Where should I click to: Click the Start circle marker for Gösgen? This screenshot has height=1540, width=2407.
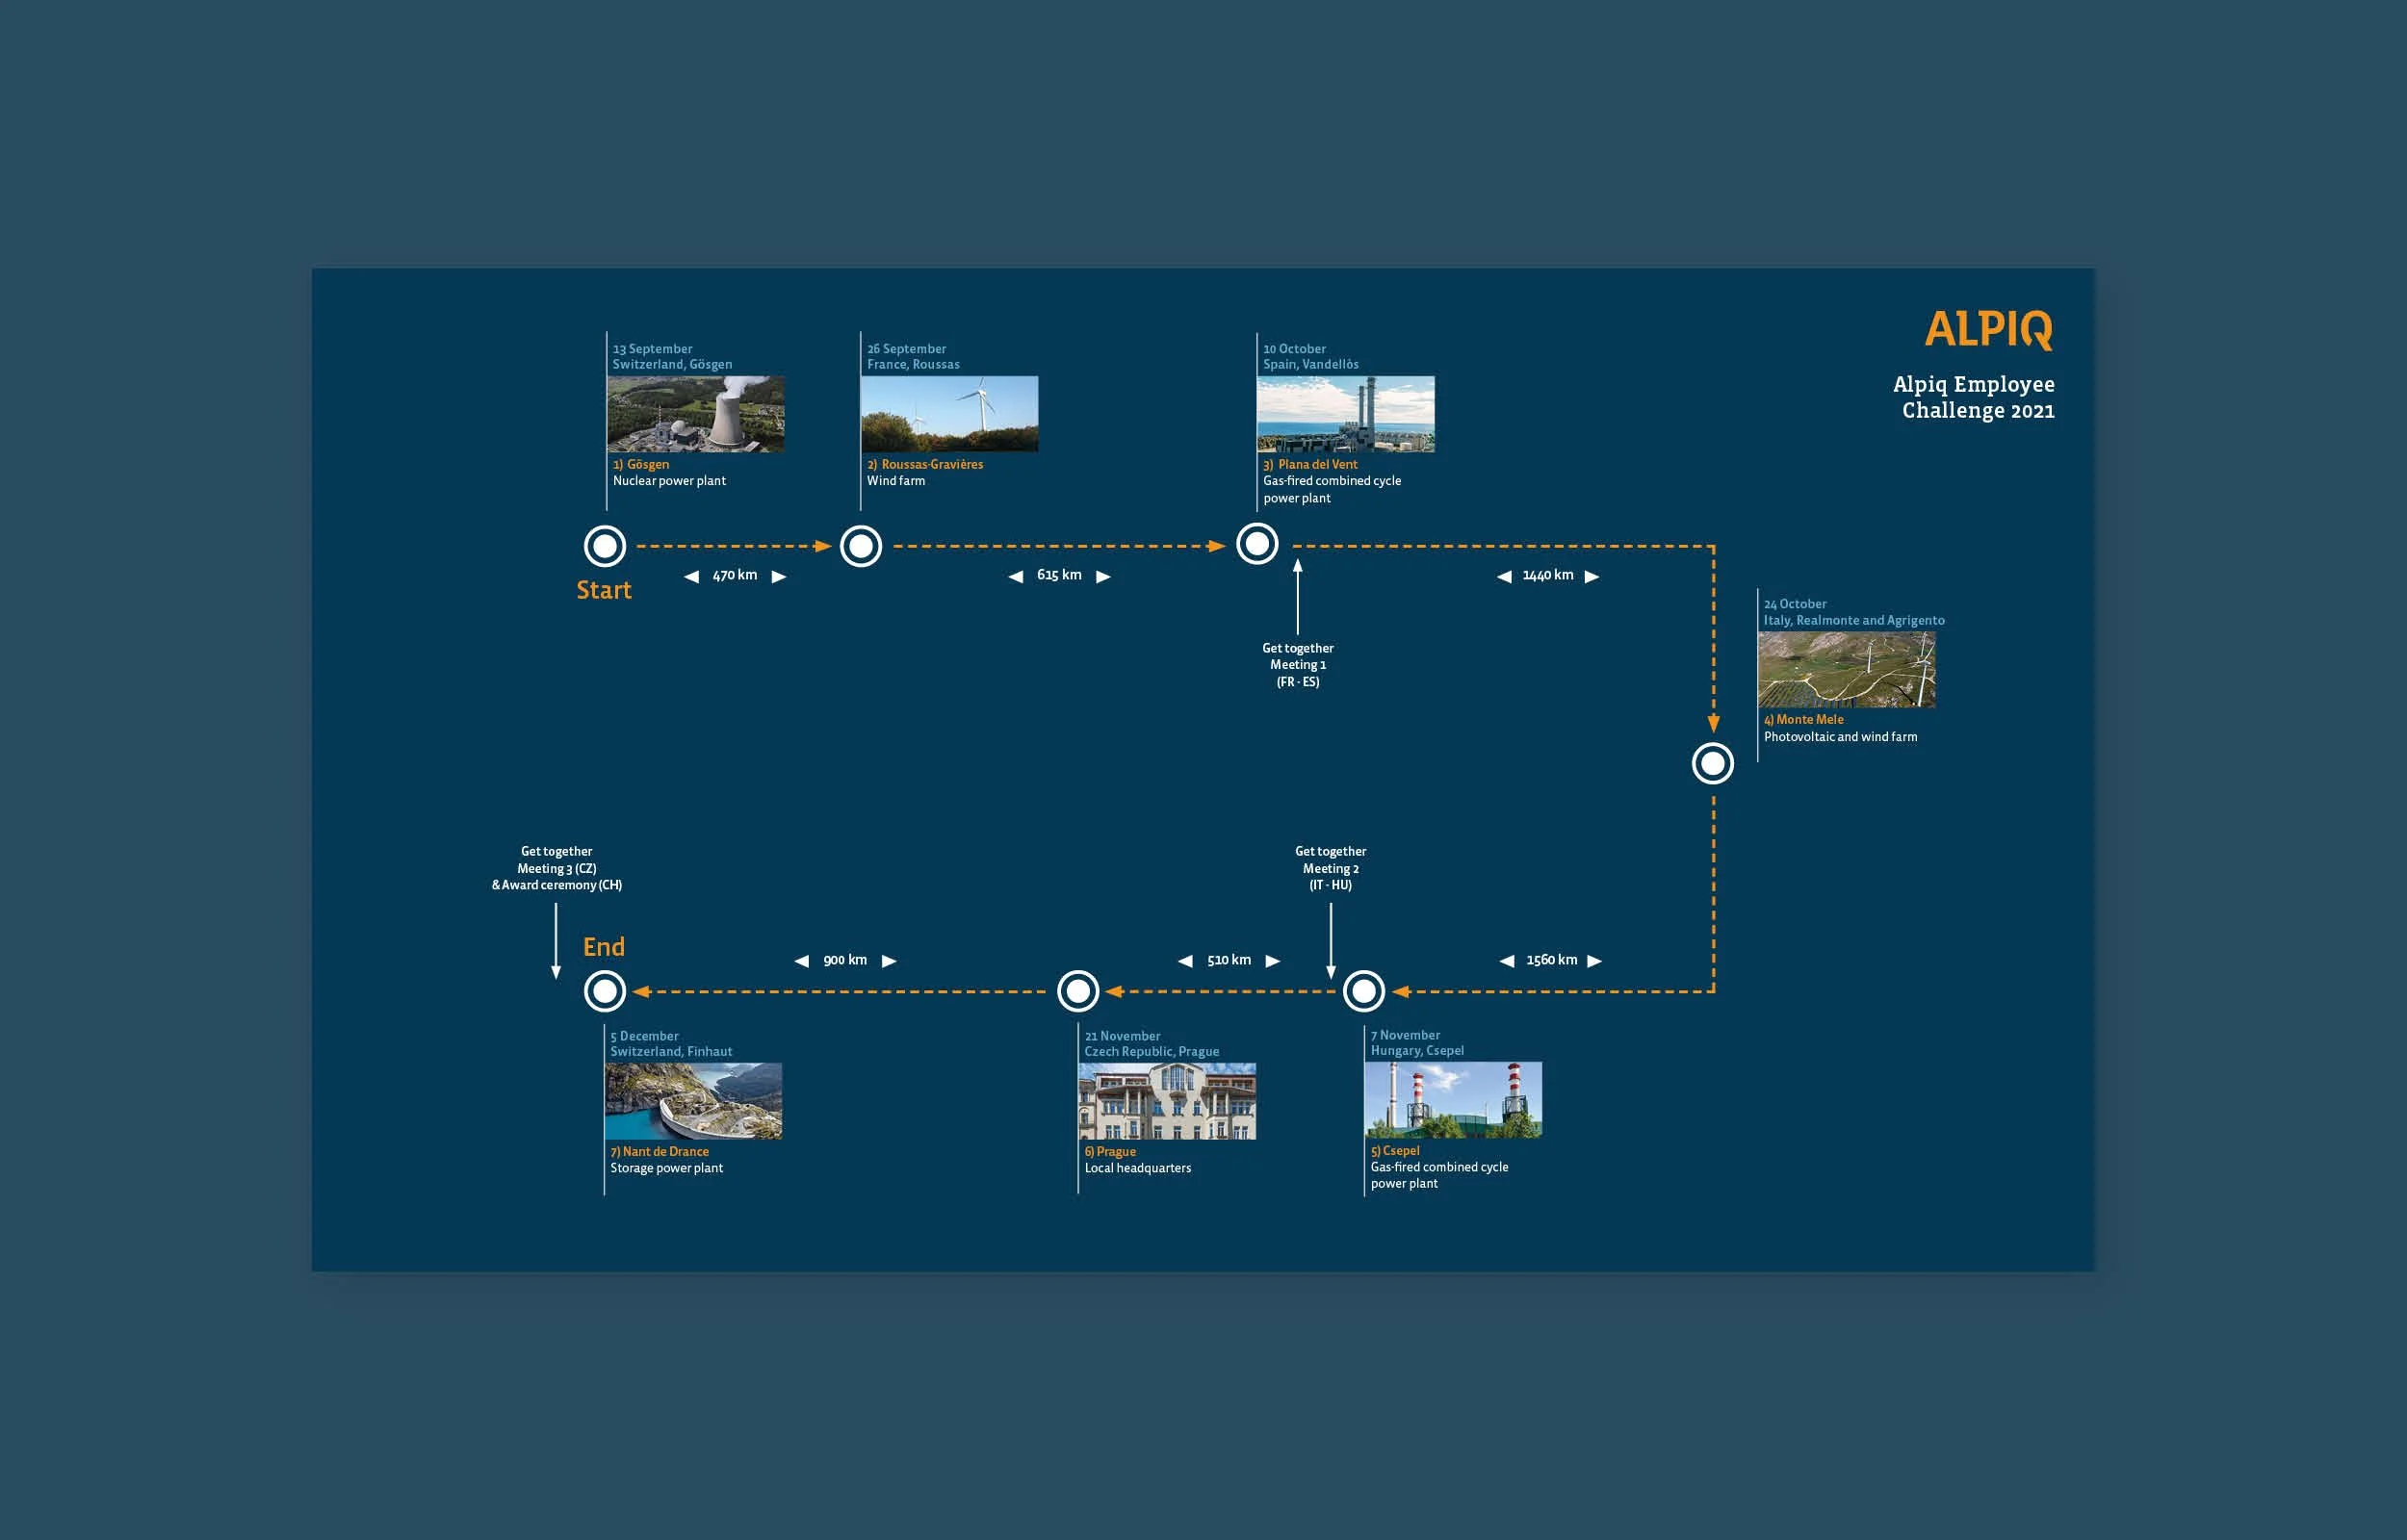point(605,546)
